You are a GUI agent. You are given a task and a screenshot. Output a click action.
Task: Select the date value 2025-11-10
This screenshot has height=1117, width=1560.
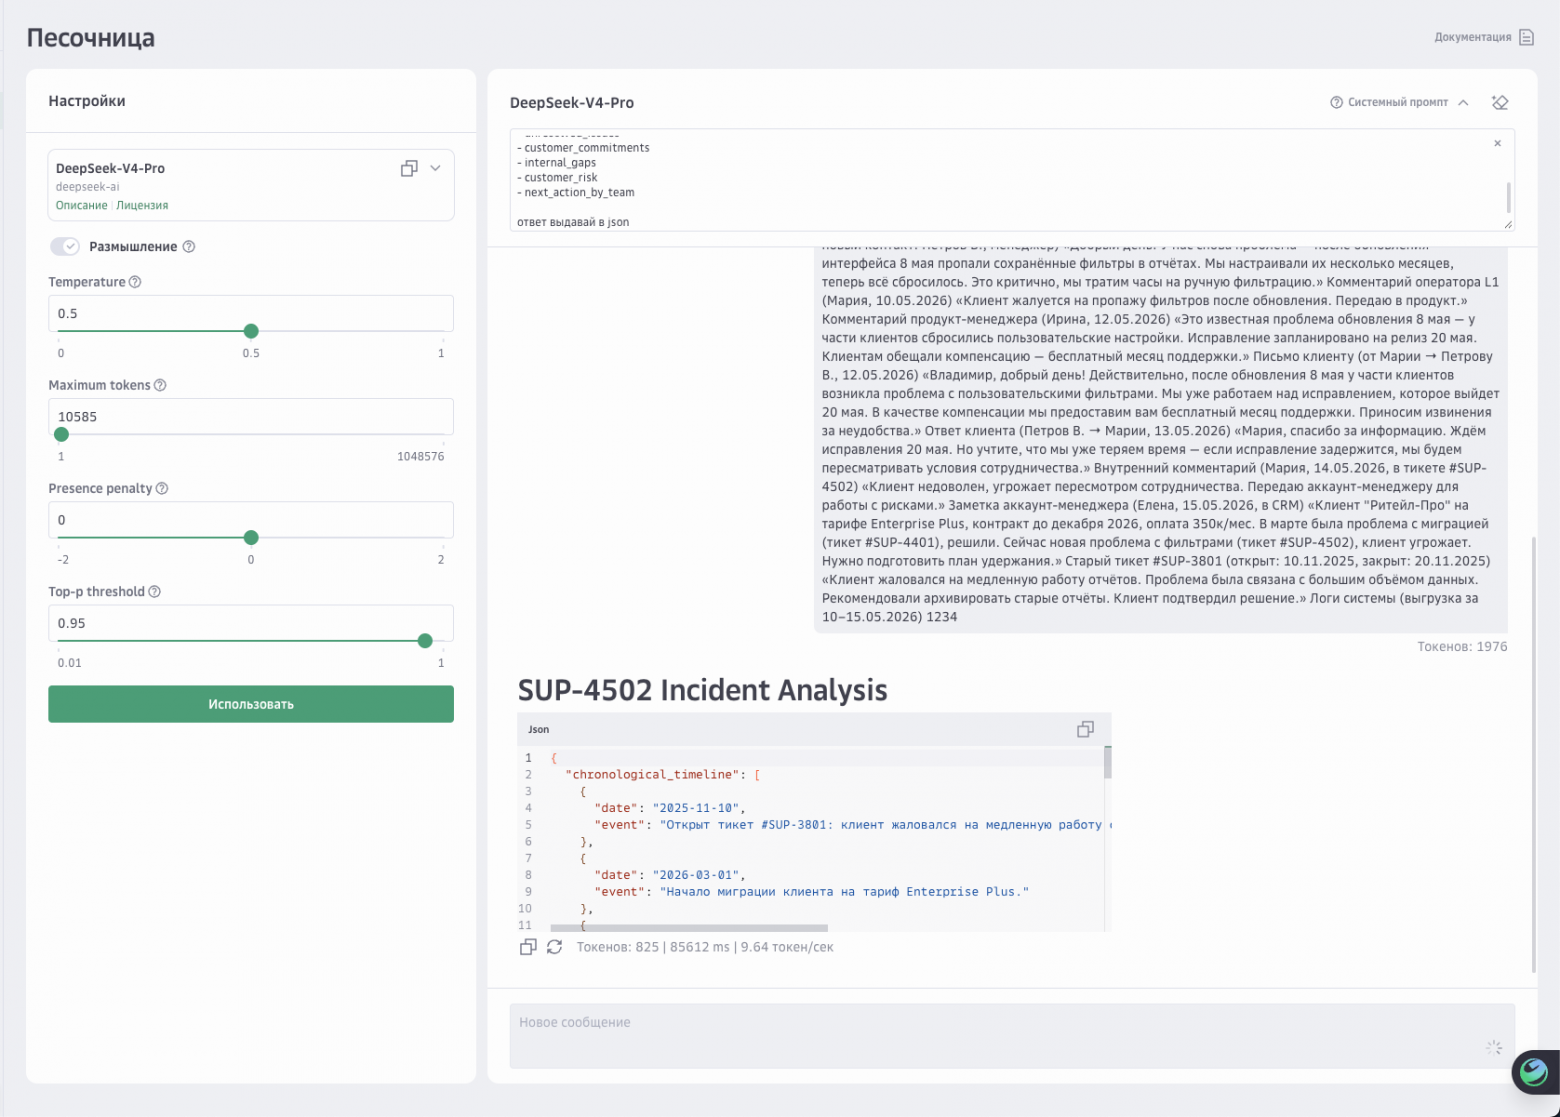coord(698,808)
